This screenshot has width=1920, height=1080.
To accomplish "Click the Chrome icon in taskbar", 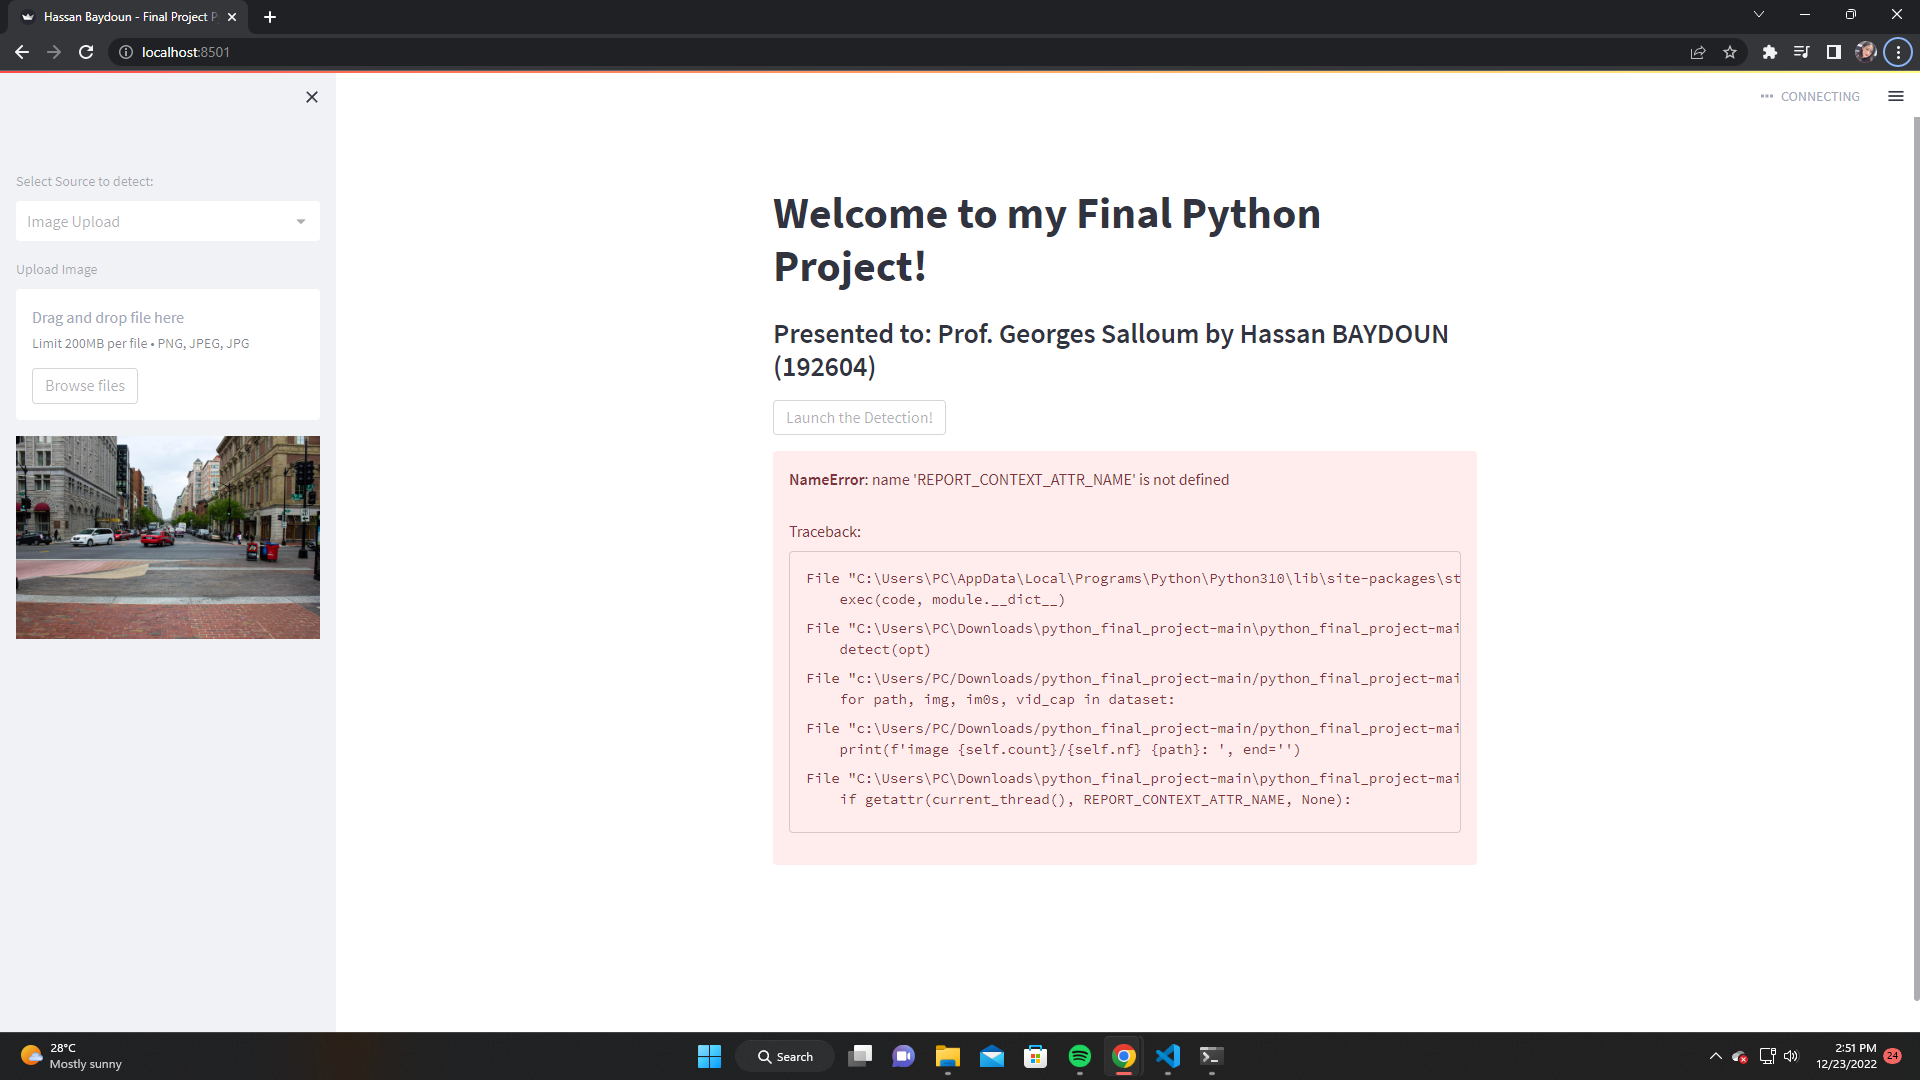I will (x=1124, y=1056).
